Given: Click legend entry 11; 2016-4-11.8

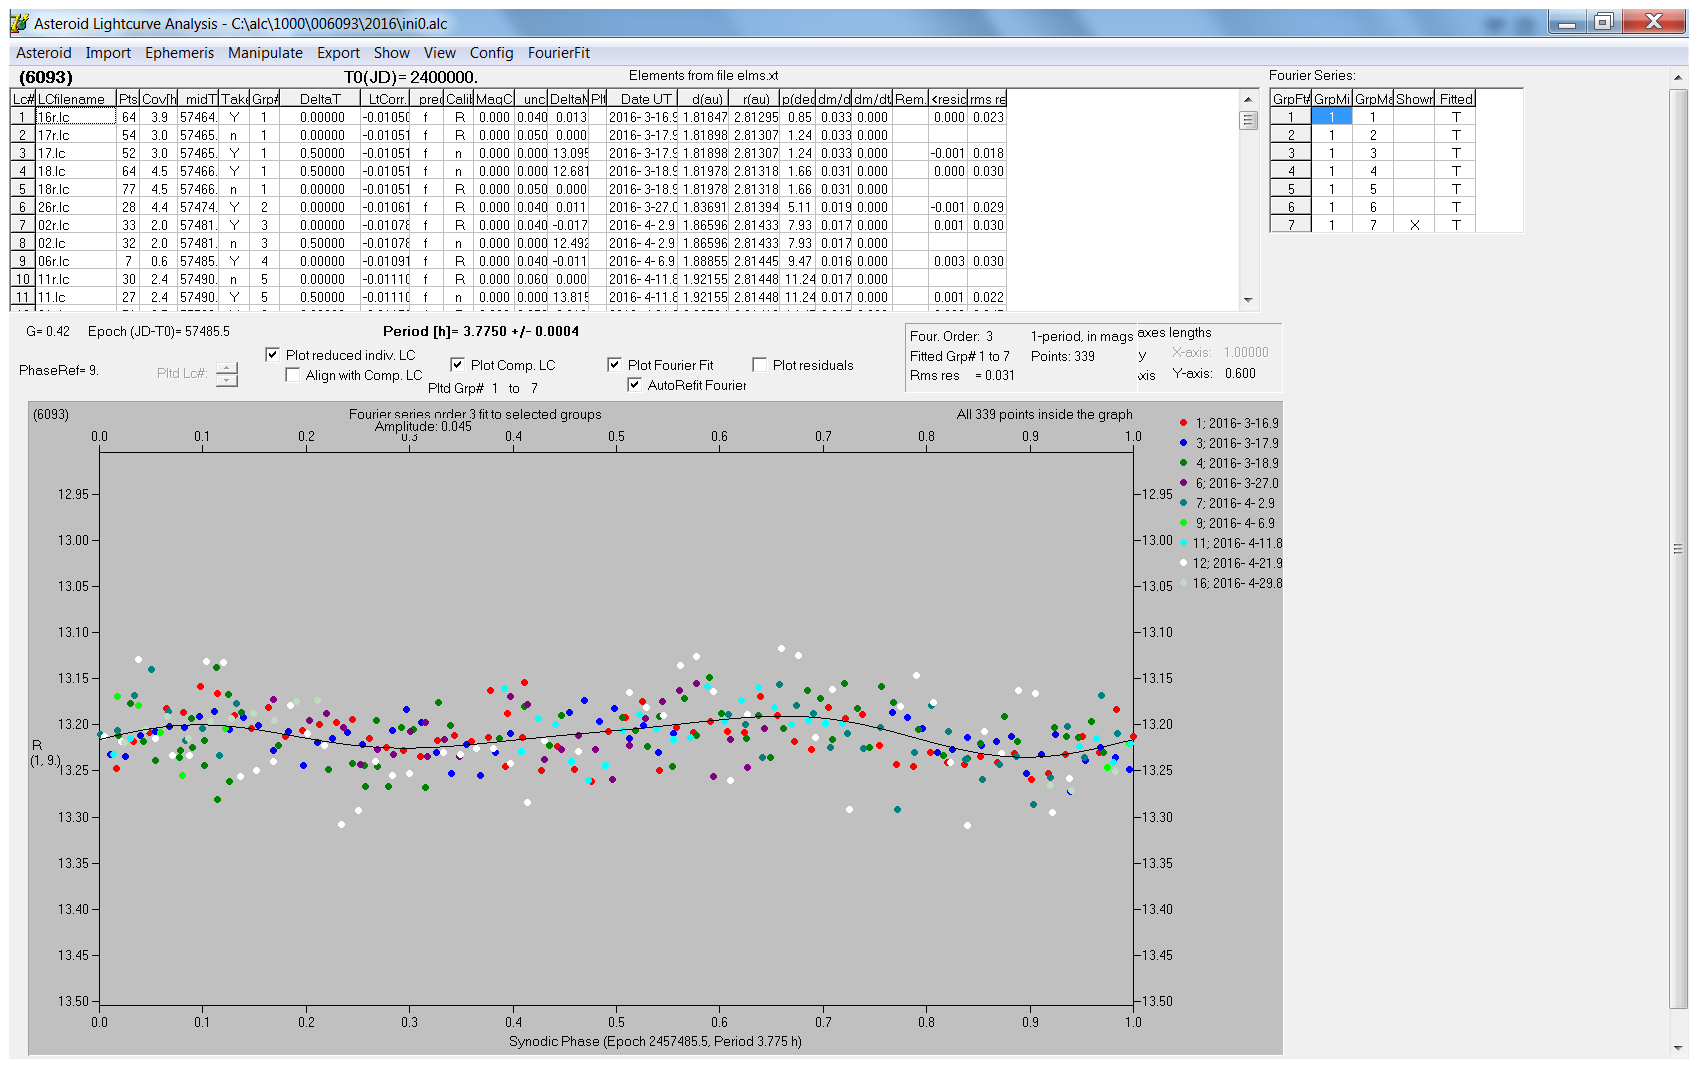Looking at the screenshot, I should pyautogui.click(x=1230, y=543).
